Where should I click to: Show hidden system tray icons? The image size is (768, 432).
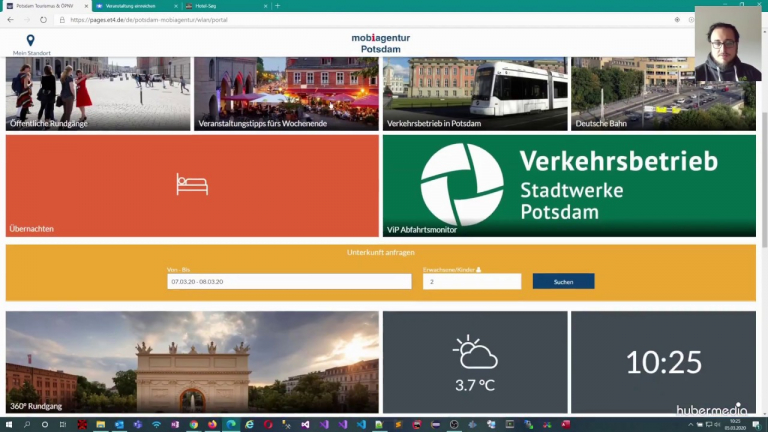point(691,425)
